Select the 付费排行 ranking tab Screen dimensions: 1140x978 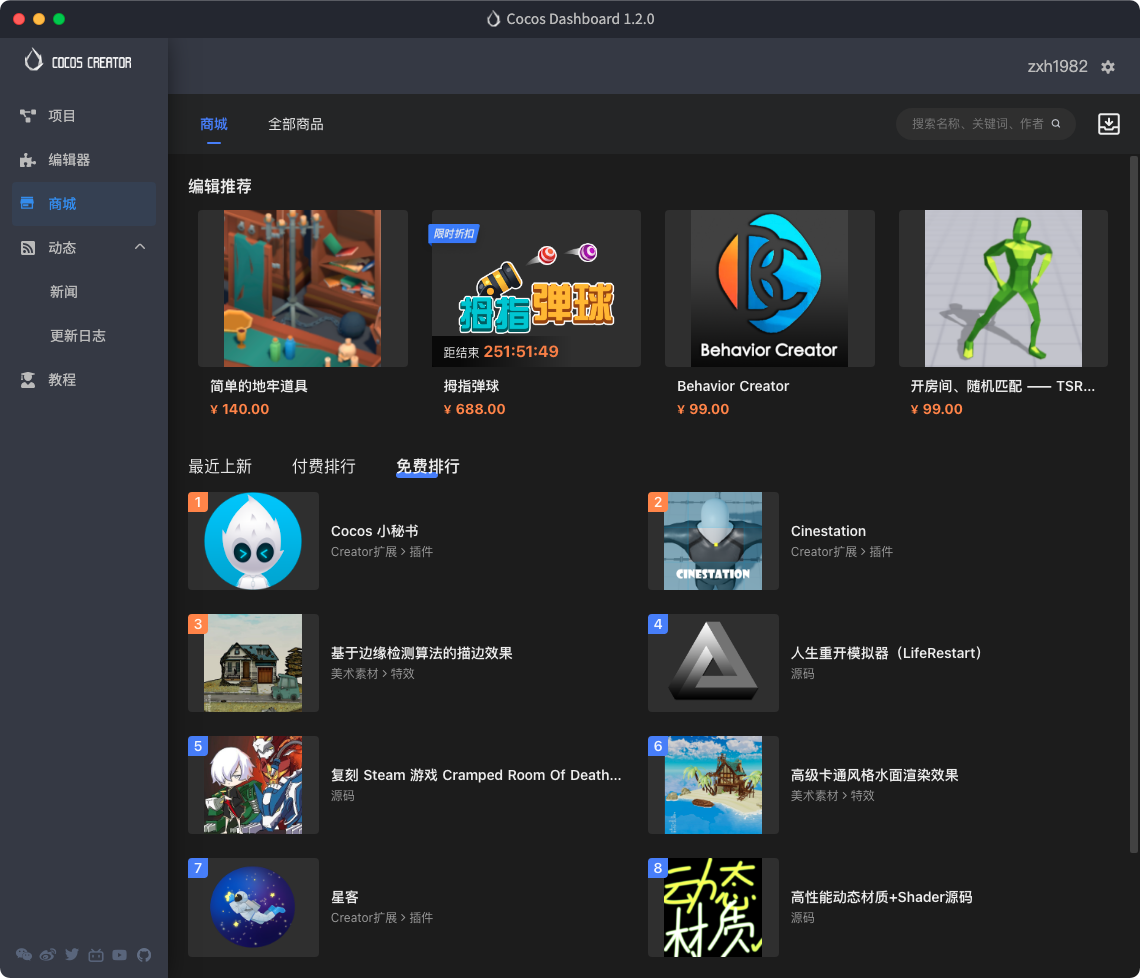point(323,466)
